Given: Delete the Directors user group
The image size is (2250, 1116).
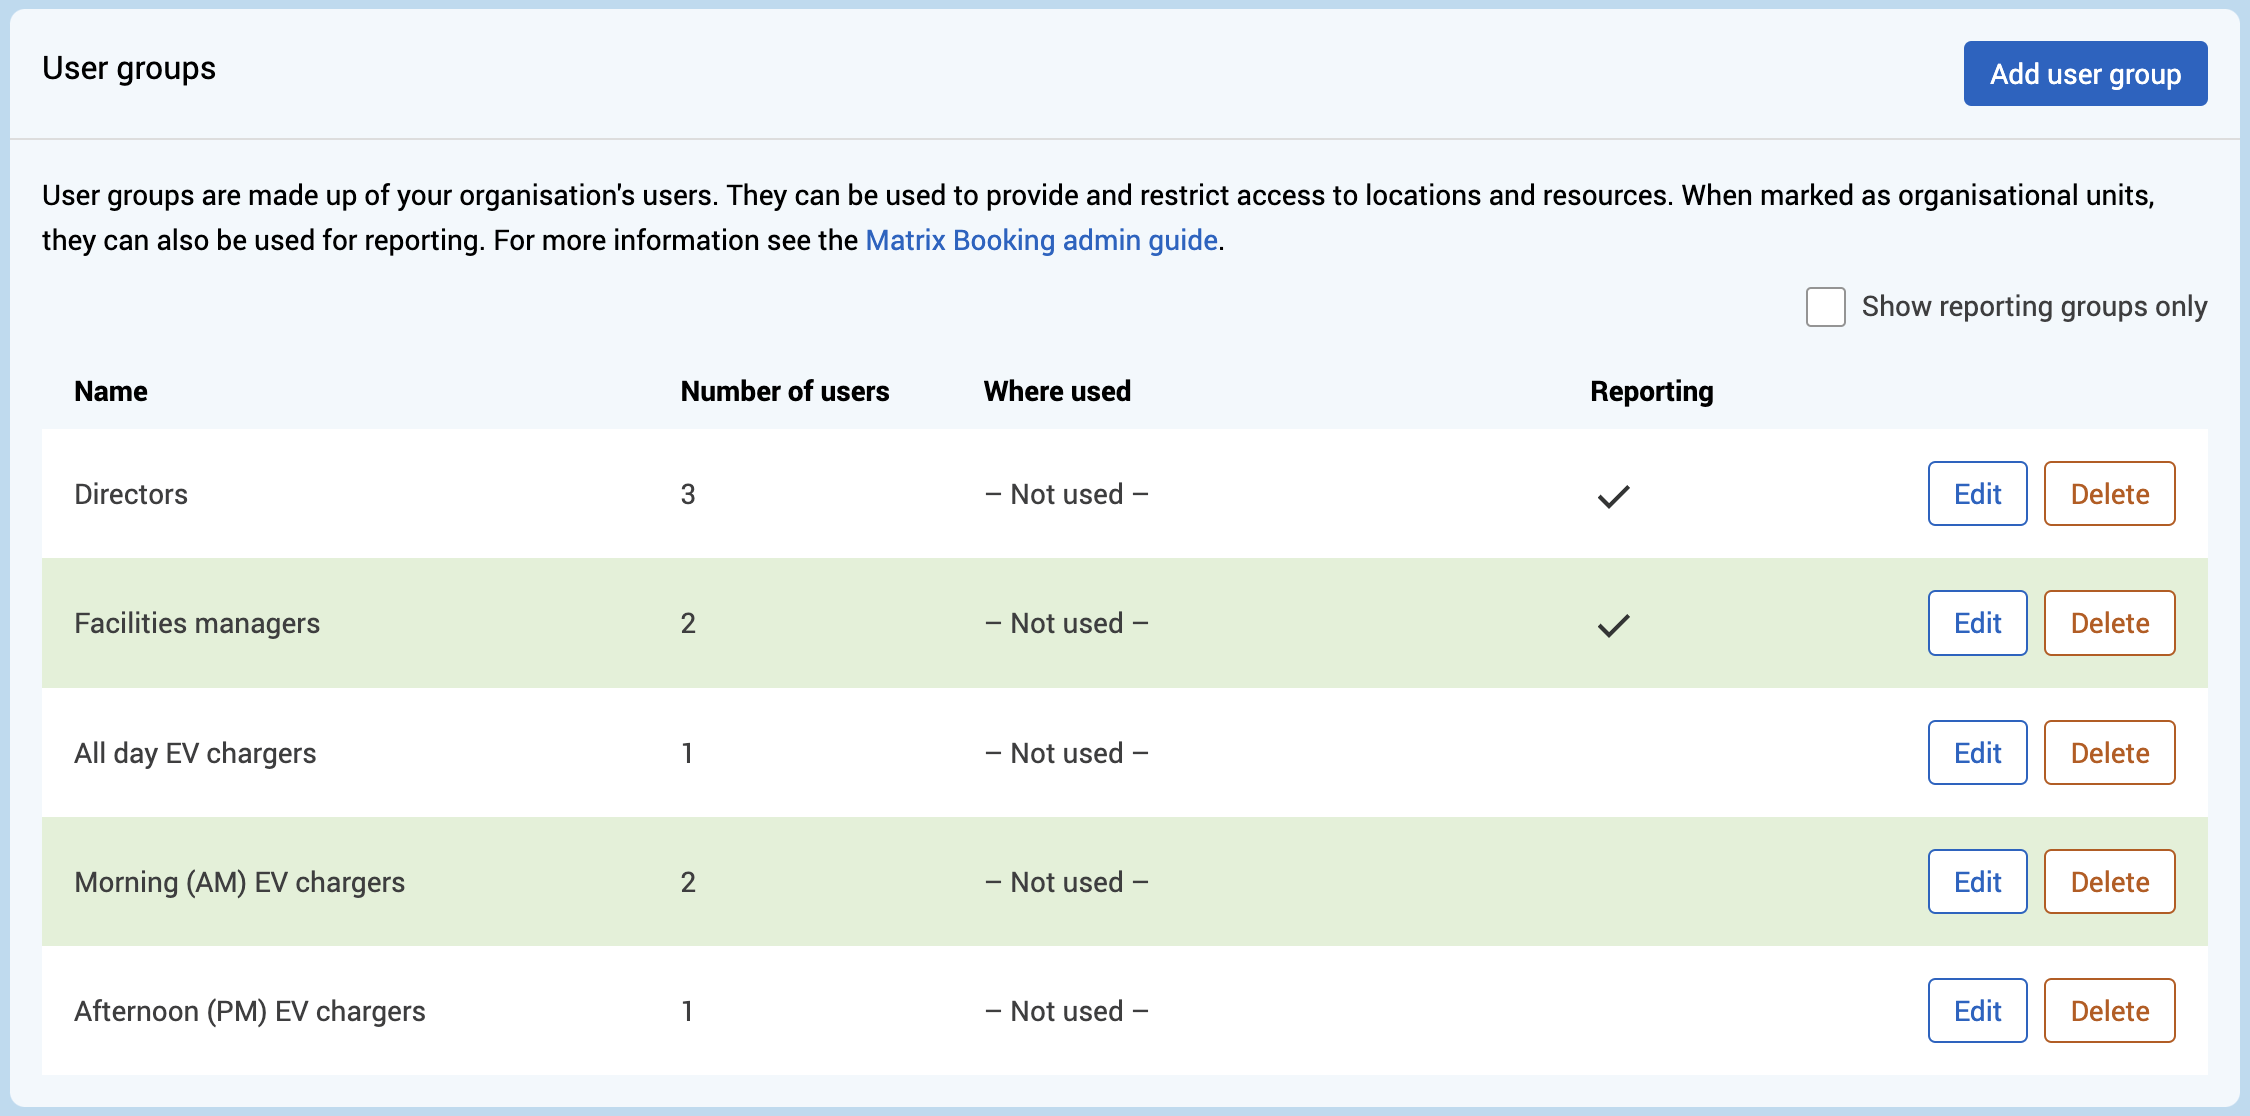Looking at the screenshot, I should tap(2109, 494).
